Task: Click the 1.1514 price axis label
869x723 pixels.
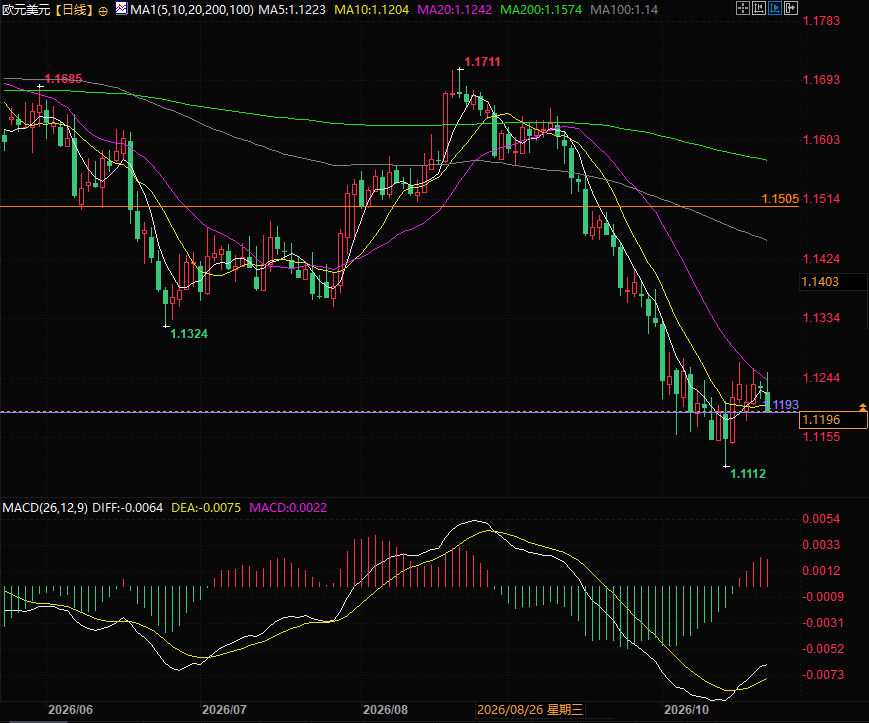Action: click(821, 199)
